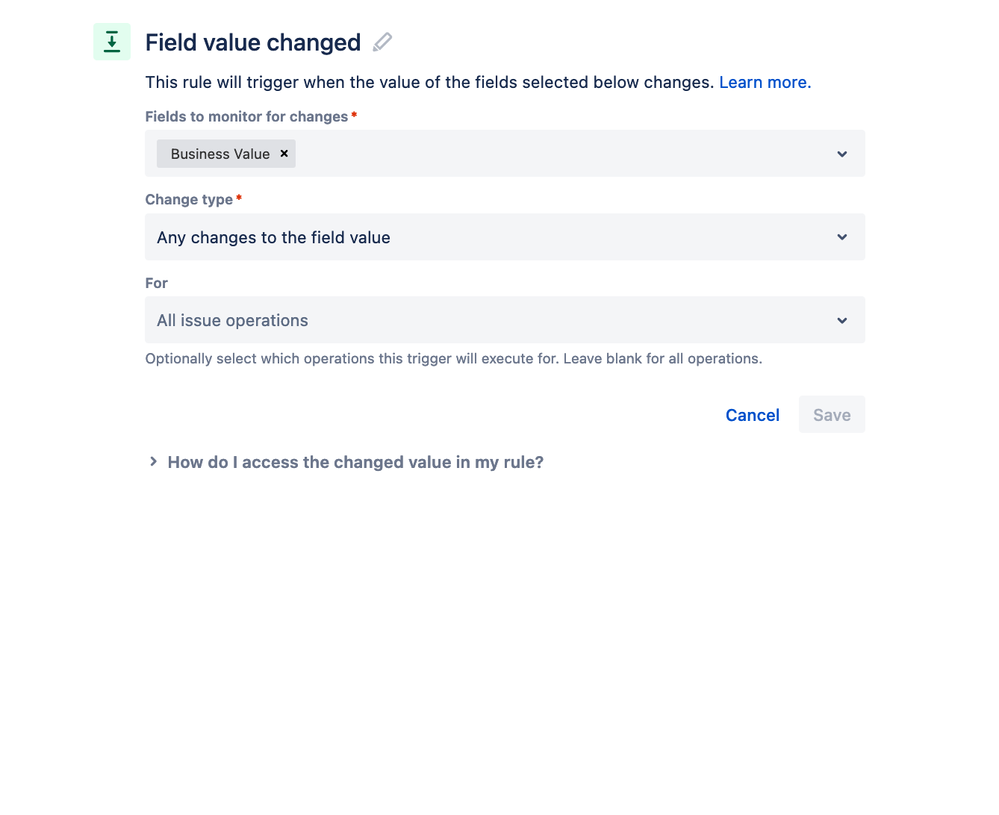The width and height of the screenshot is (999, 815).
Task: Cancel the trigger configuration
Action: click(752, 415)
